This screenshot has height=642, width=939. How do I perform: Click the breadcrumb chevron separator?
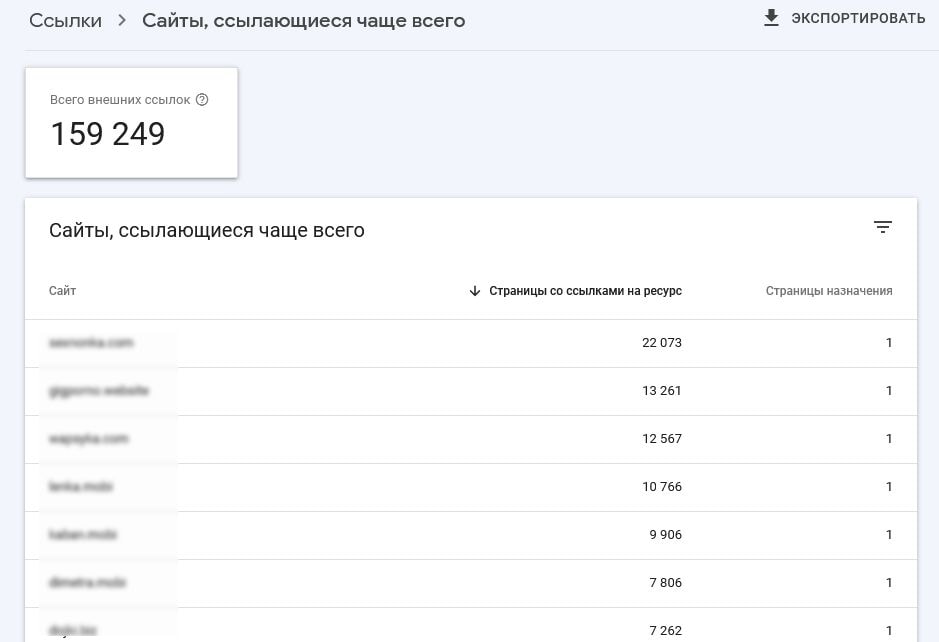point(122,20)
